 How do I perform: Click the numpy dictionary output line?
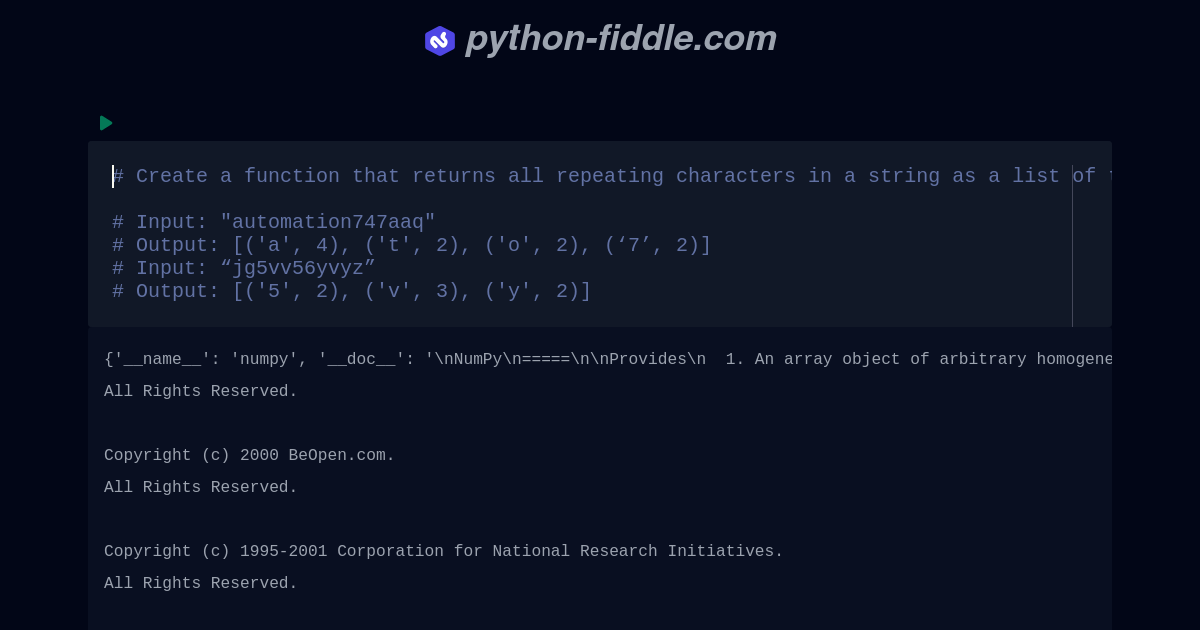(608, 360)
